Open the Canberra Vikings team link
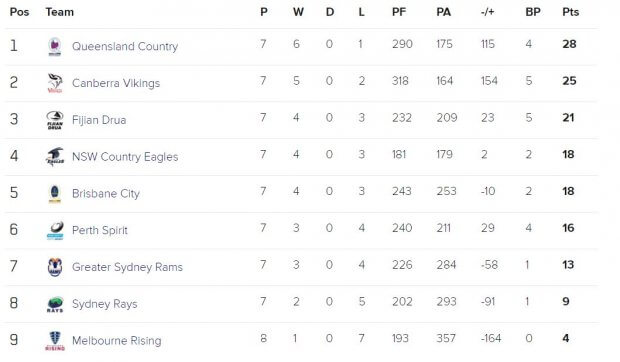Screen dimensions: 620x362 116,83
